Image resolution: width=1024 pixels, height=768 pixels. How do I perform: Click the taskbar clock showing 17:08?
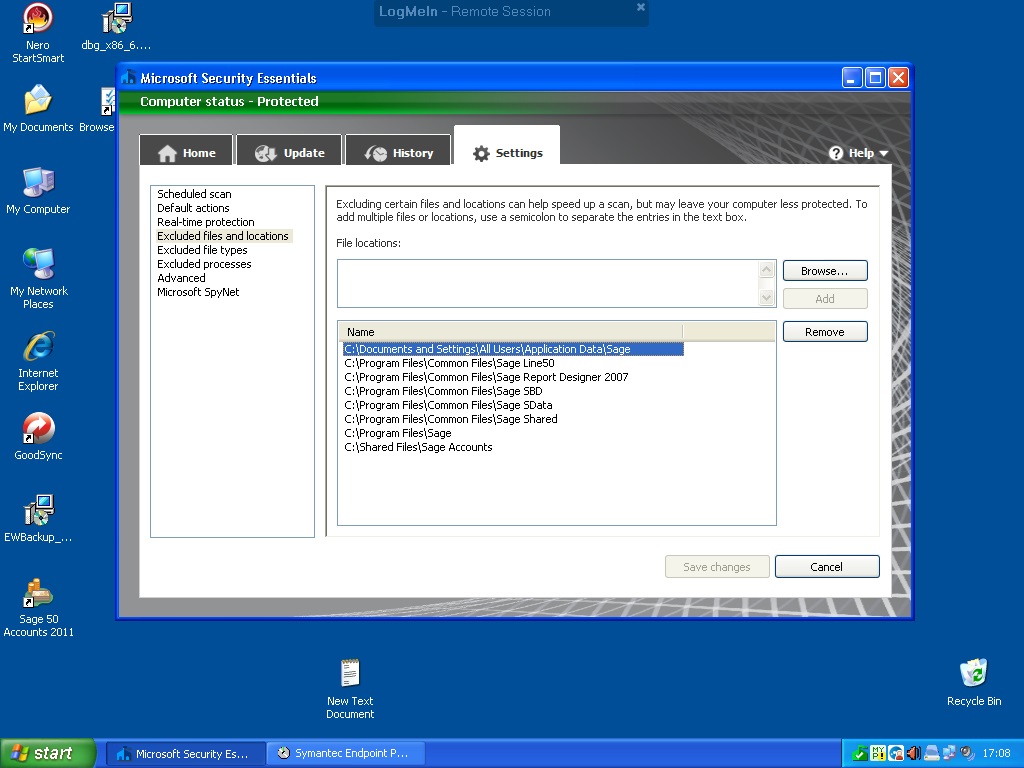point(996,754)
